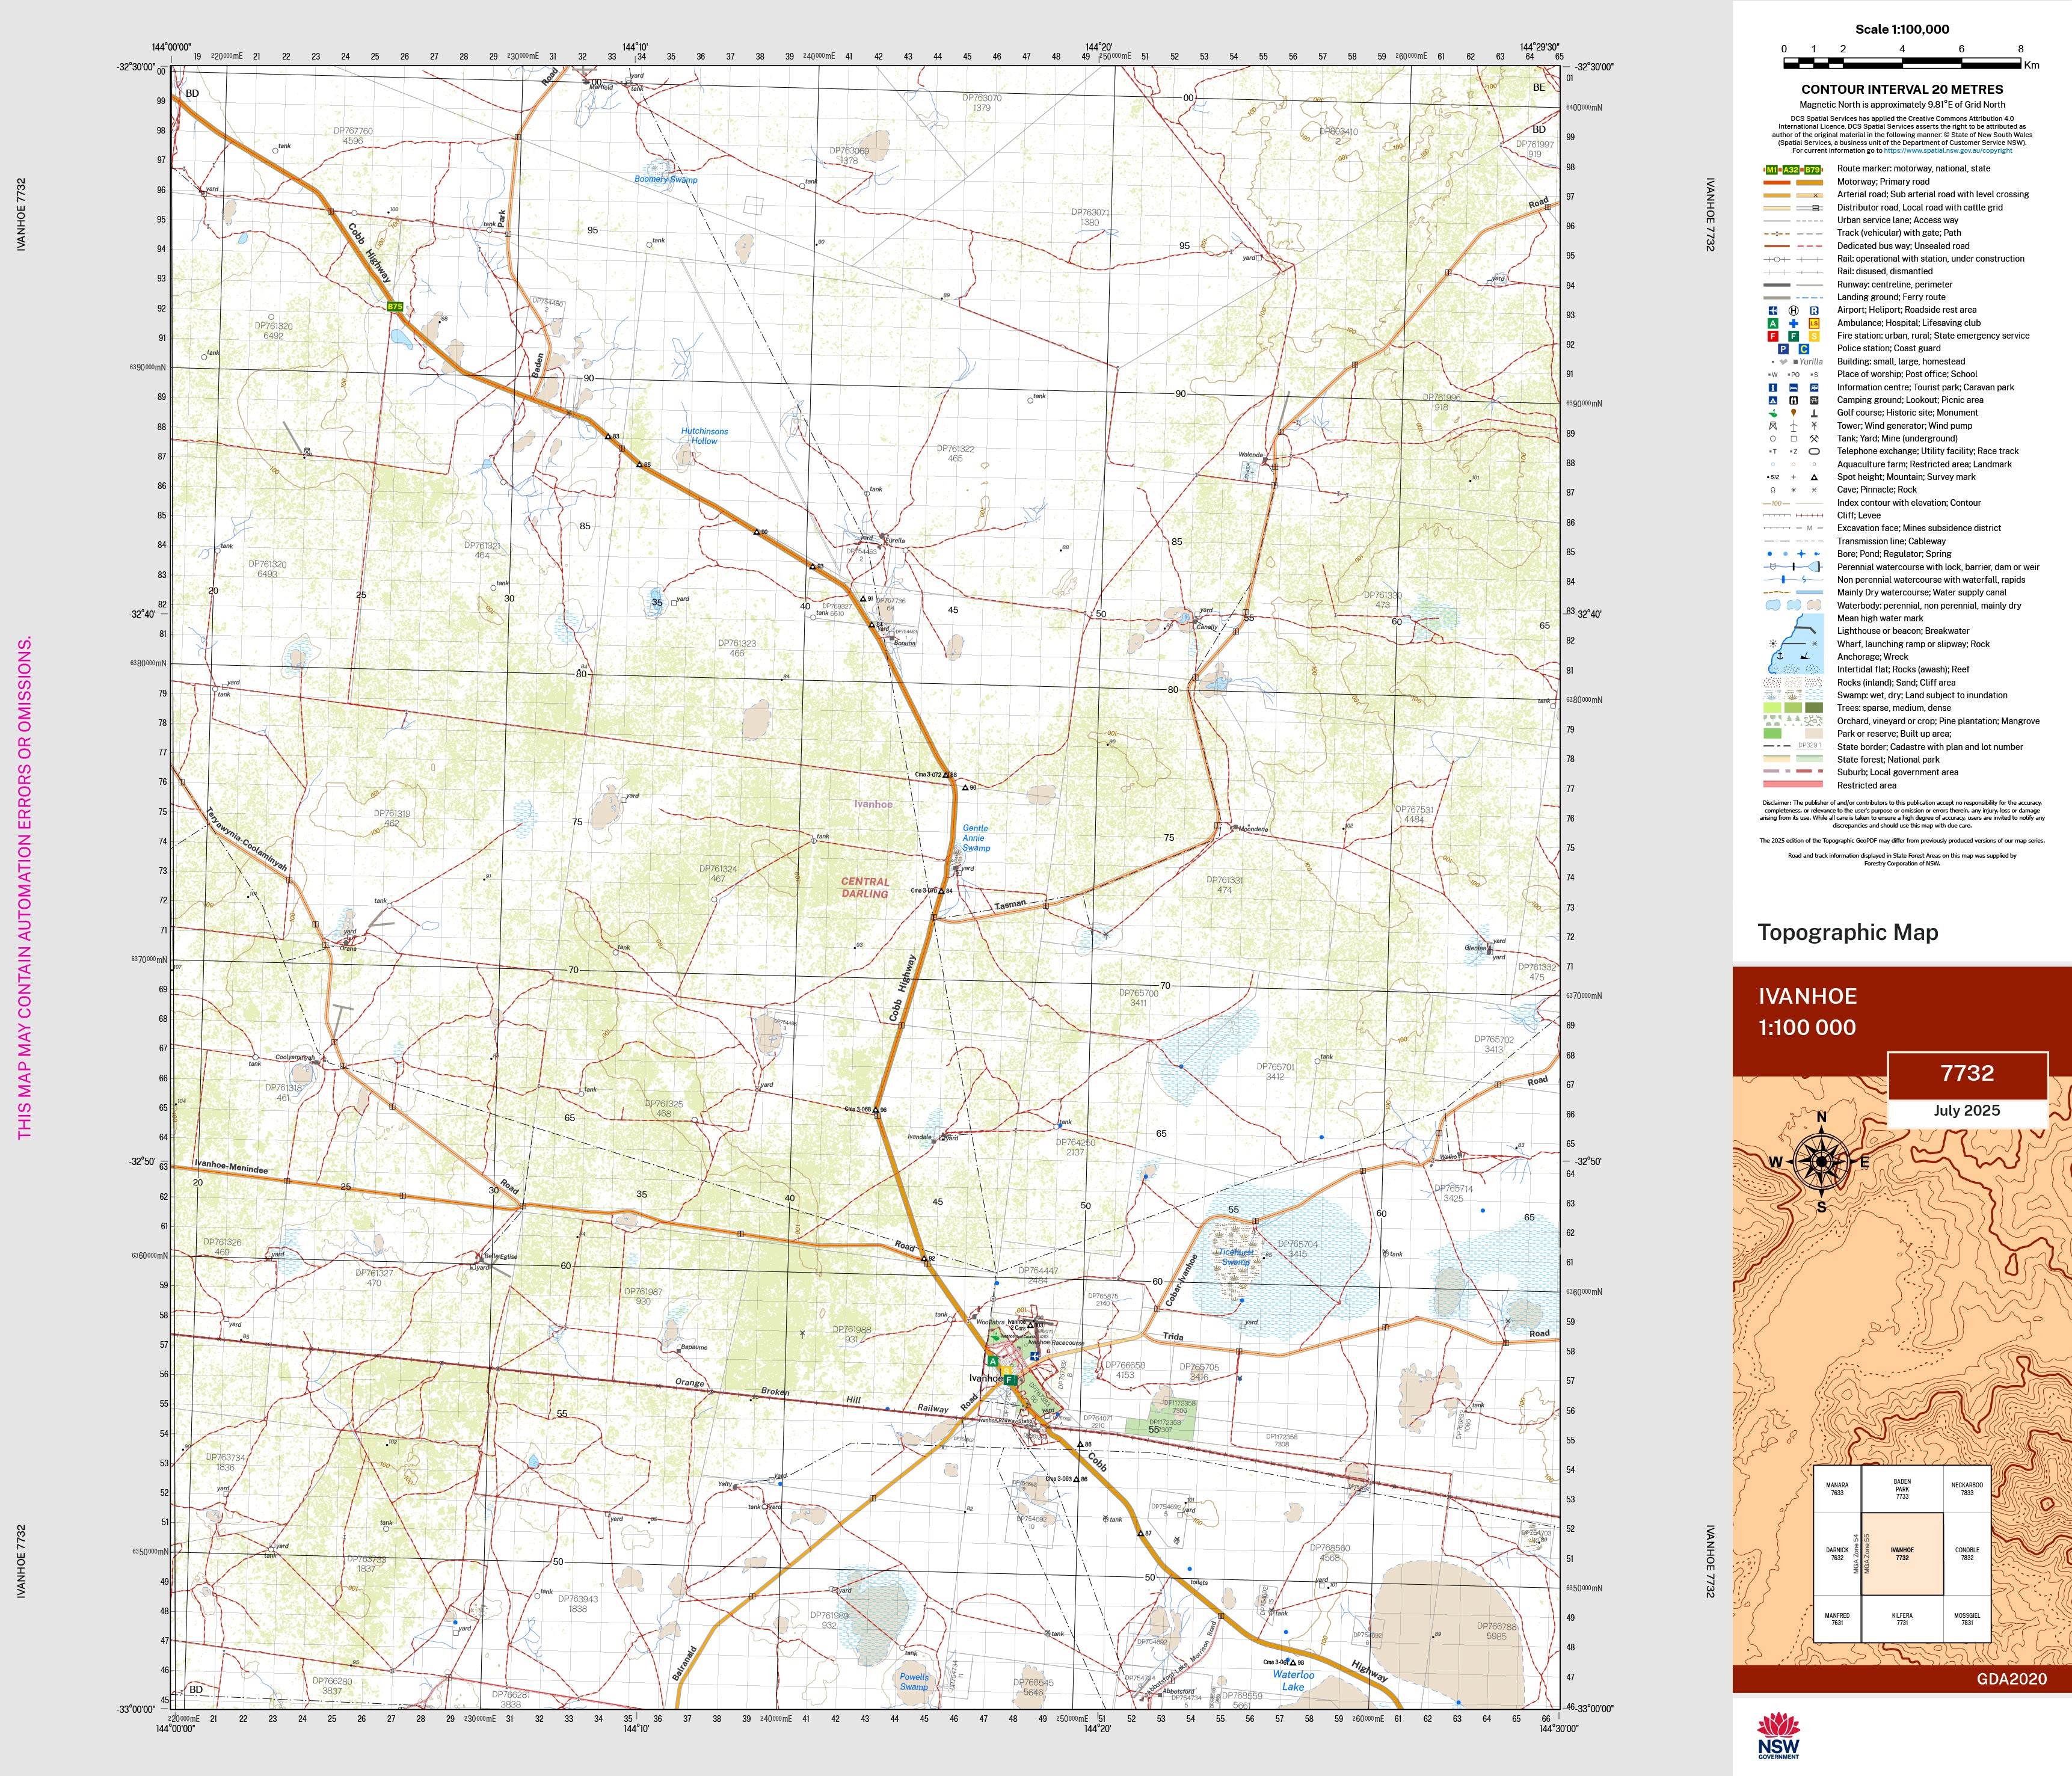The image size is (2072, 1776).
Task: Click the compass rose on the cover
Action: click(x=1821, y=1162)
